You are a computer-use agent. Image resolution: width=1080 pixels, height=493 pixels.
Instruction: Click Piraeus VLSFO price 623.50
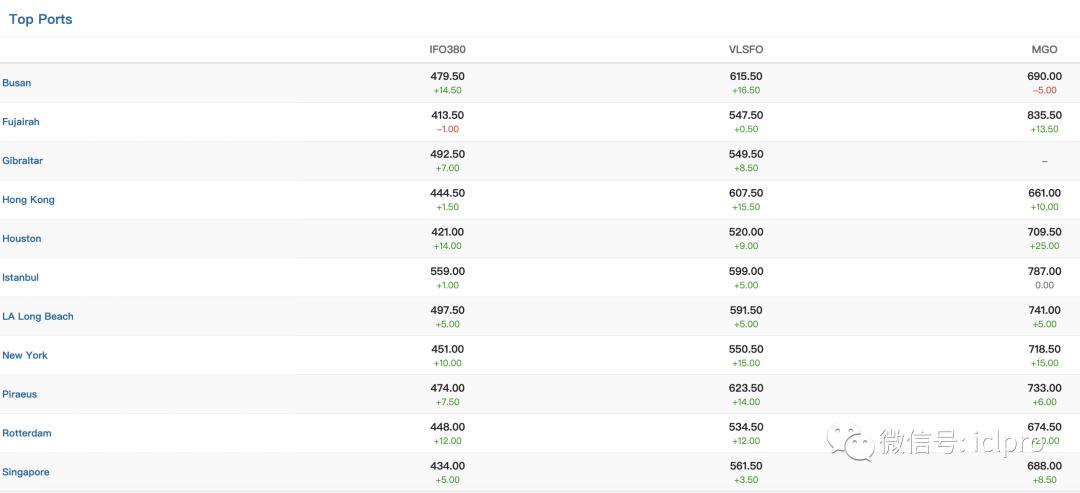[x=746, y=388]
